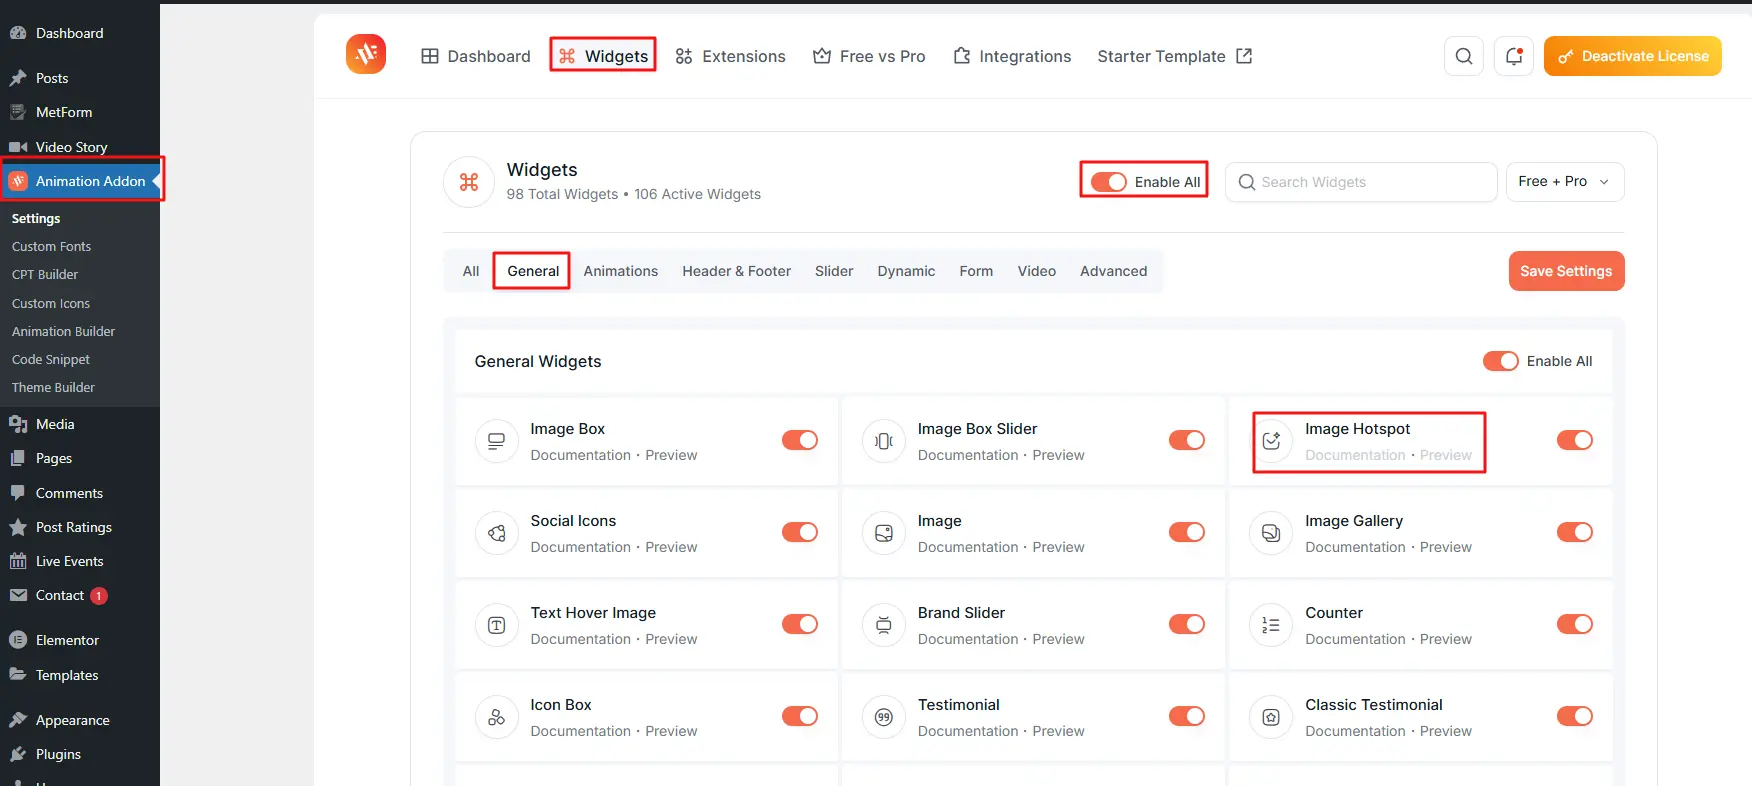The width and height of the screenshot is (1752, 786).
Task: Toggle General Widgets Enable All switch
Action: [1500, 361]
